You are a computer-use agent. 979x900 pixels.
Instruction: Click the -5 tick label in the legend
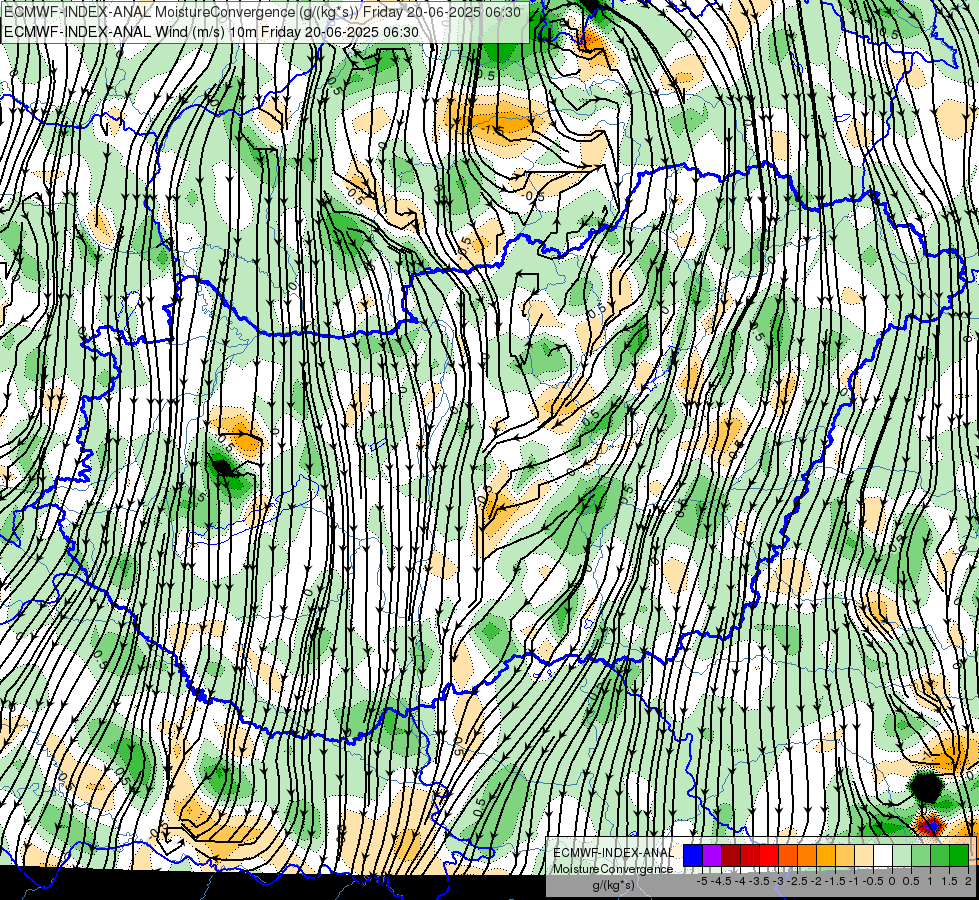702,881
